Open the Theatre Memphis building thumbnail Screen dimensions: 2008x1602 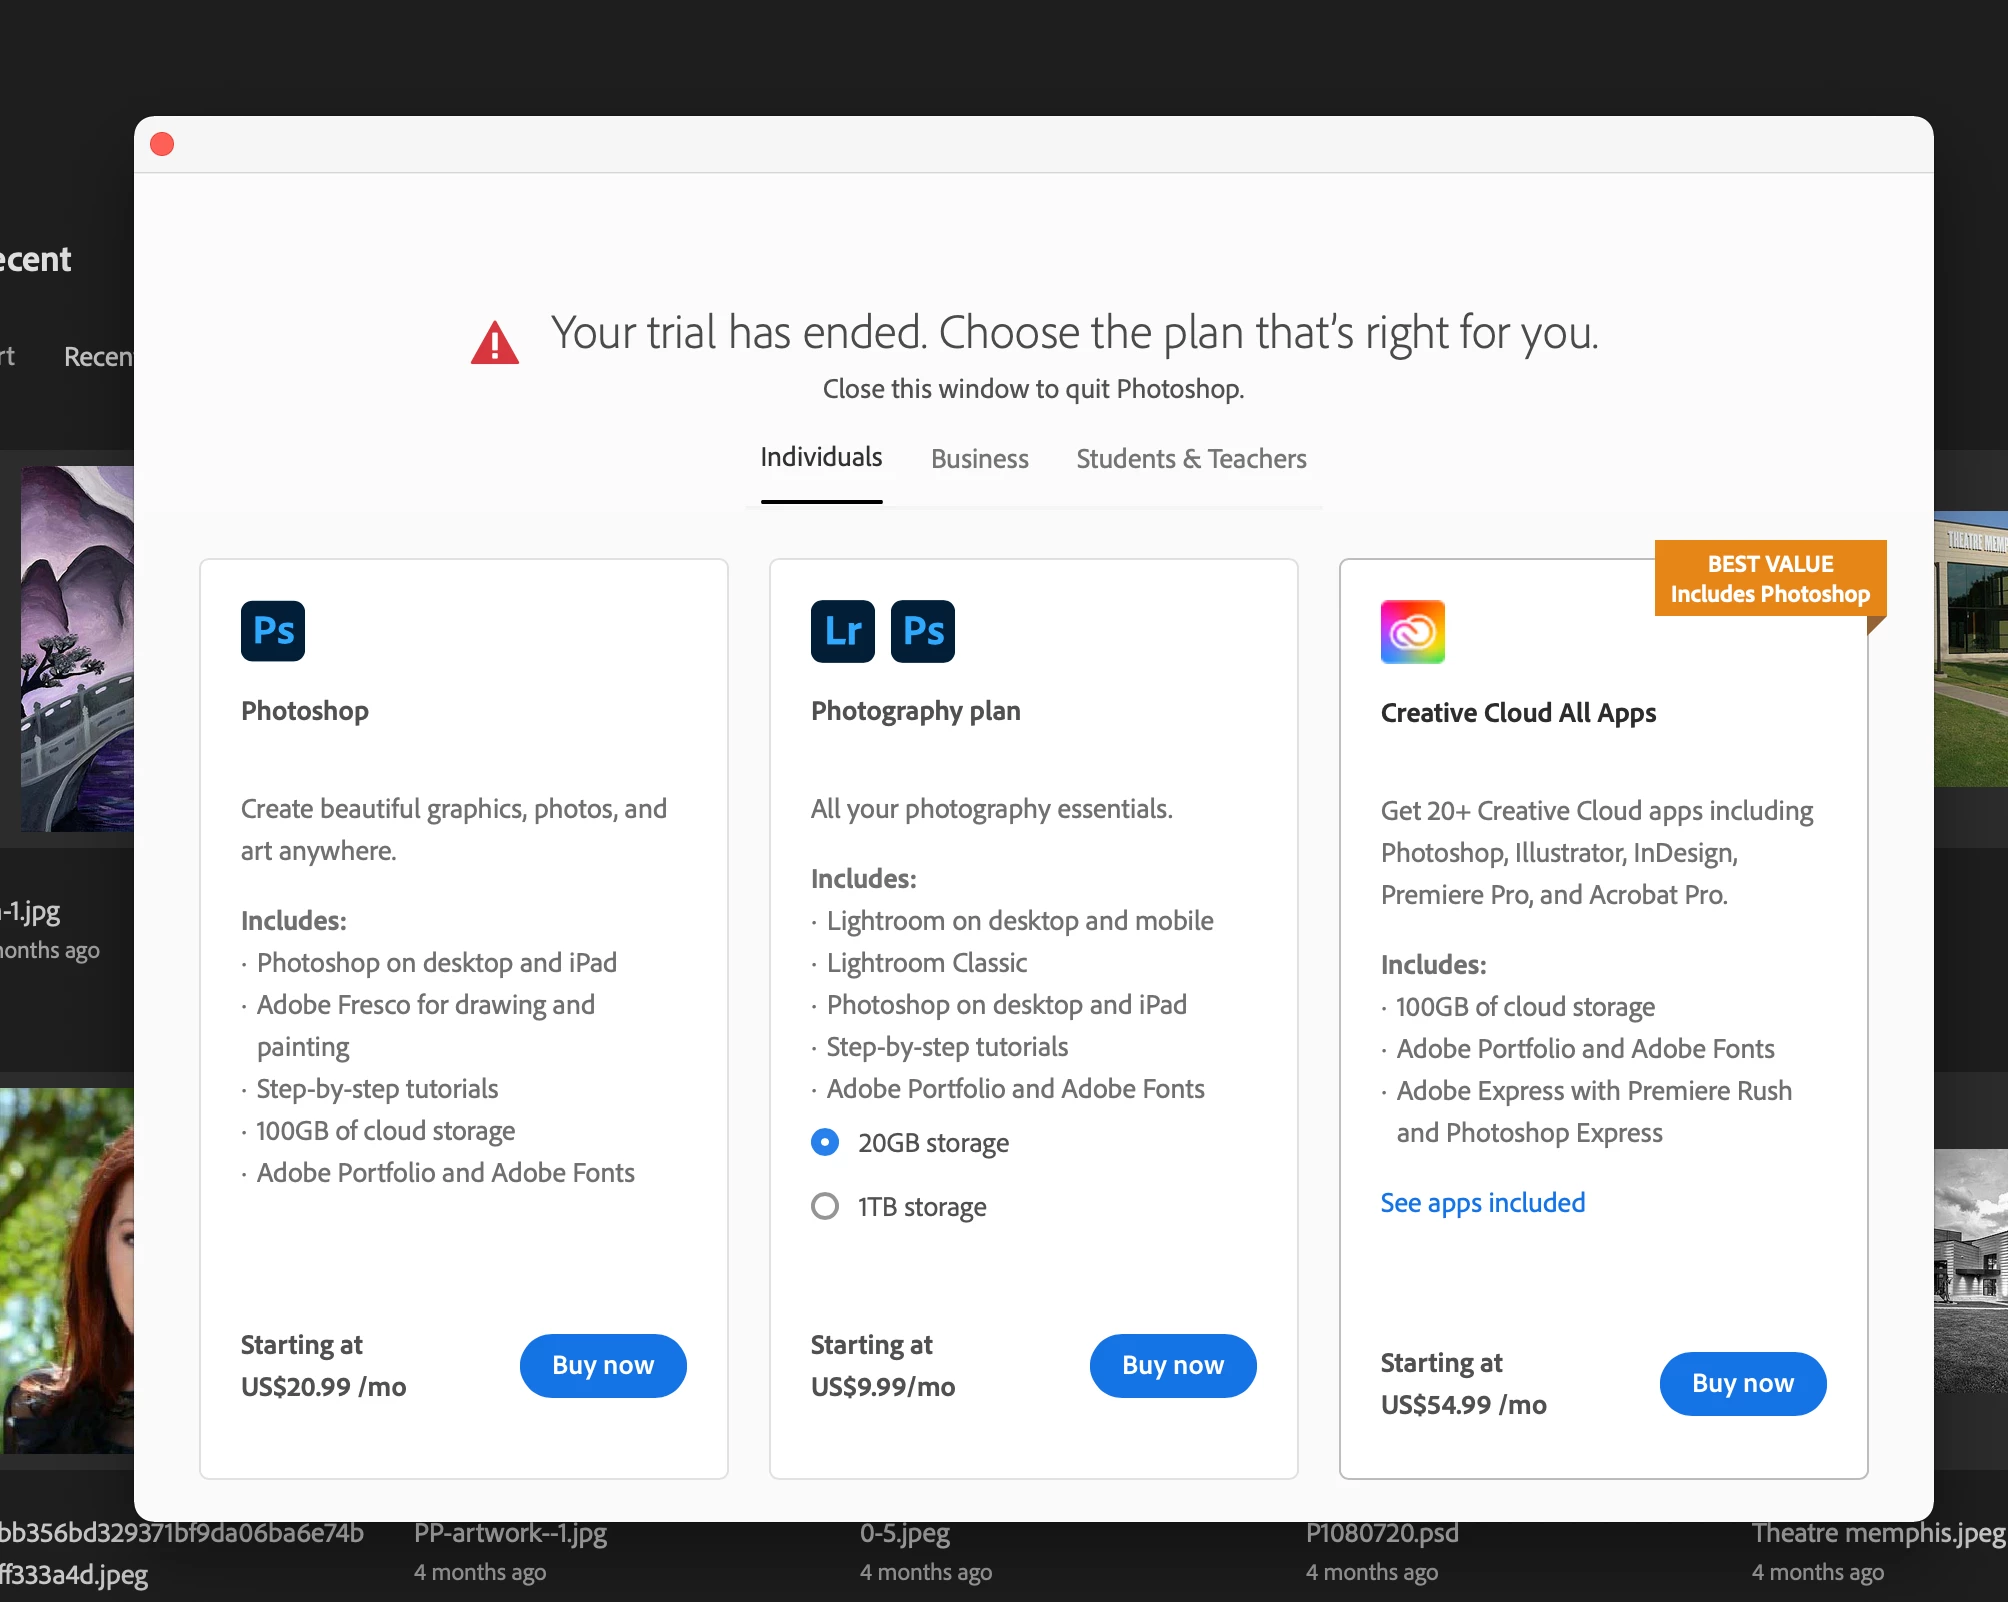coord(1970,650)
